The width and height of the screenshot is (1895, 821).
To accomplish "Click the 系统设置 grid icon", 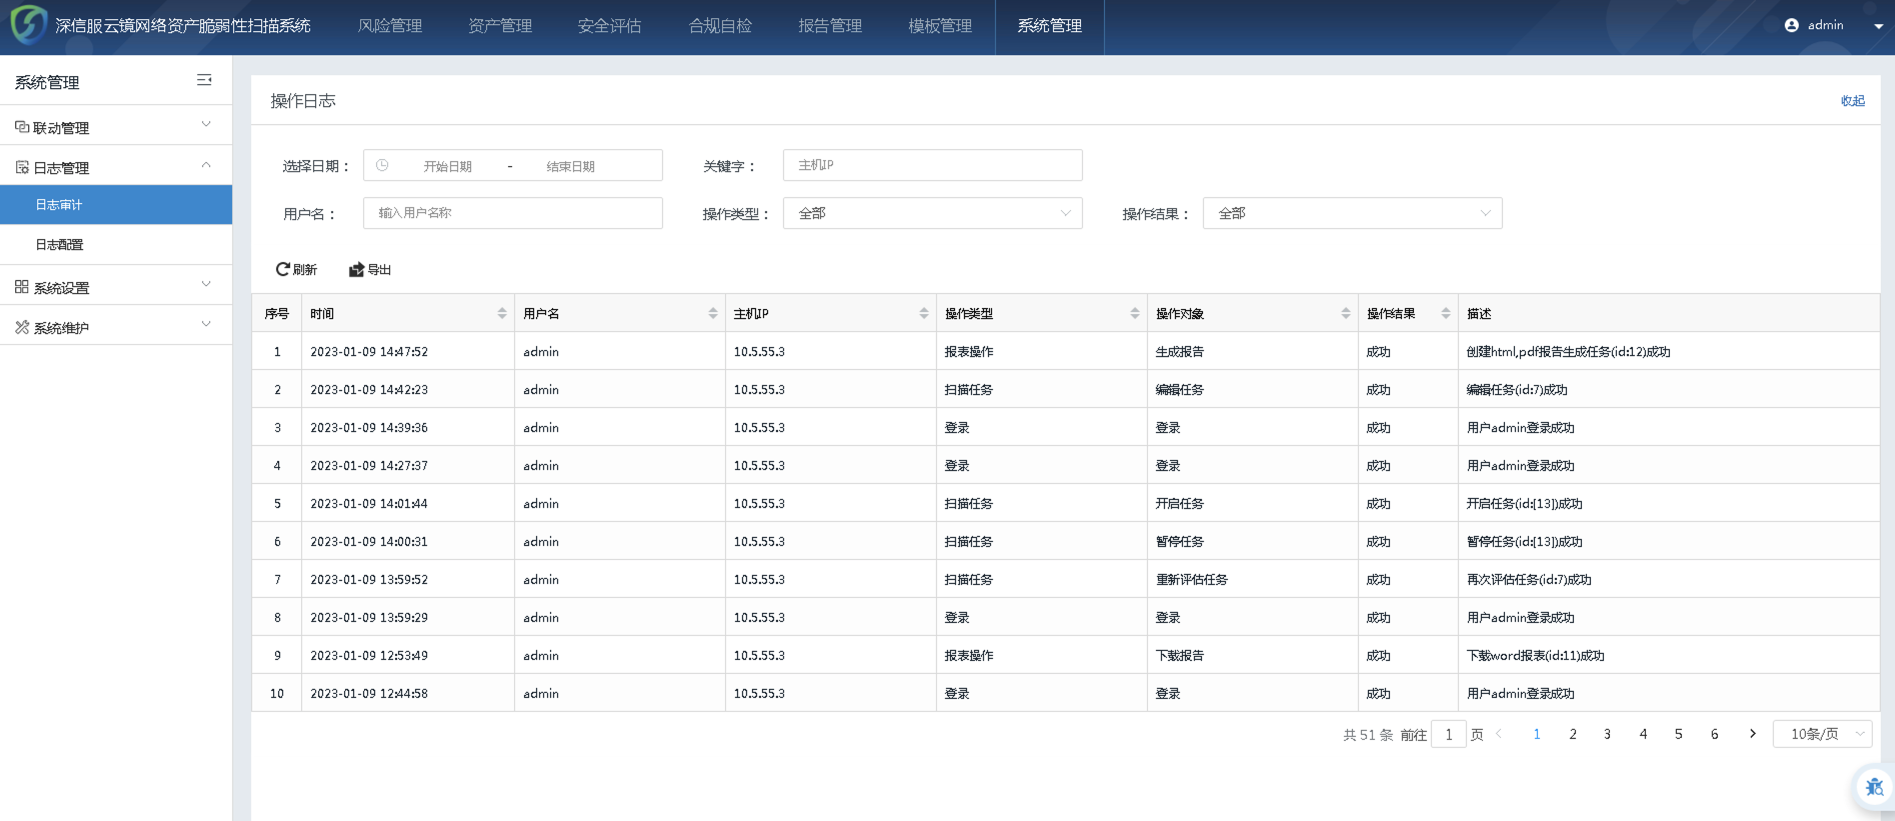I will click(x=22, y=287).
